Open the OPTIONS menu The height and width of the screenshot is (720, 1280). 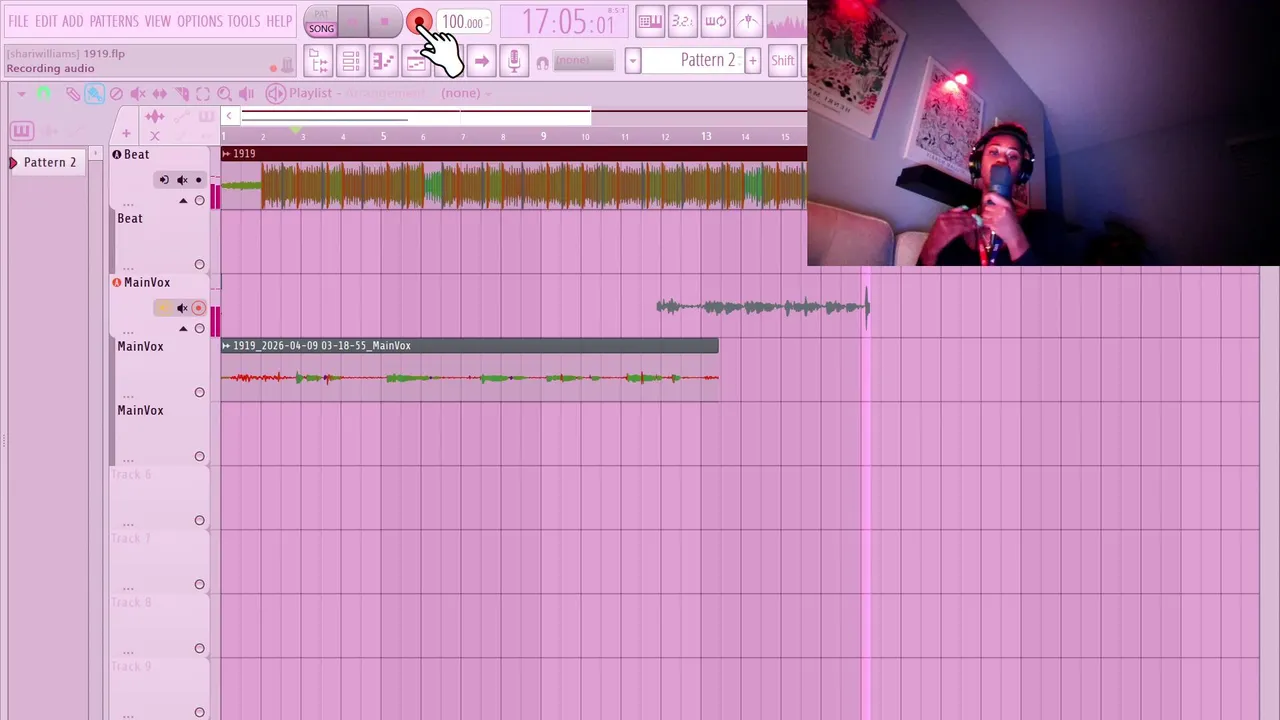[200, 21]
